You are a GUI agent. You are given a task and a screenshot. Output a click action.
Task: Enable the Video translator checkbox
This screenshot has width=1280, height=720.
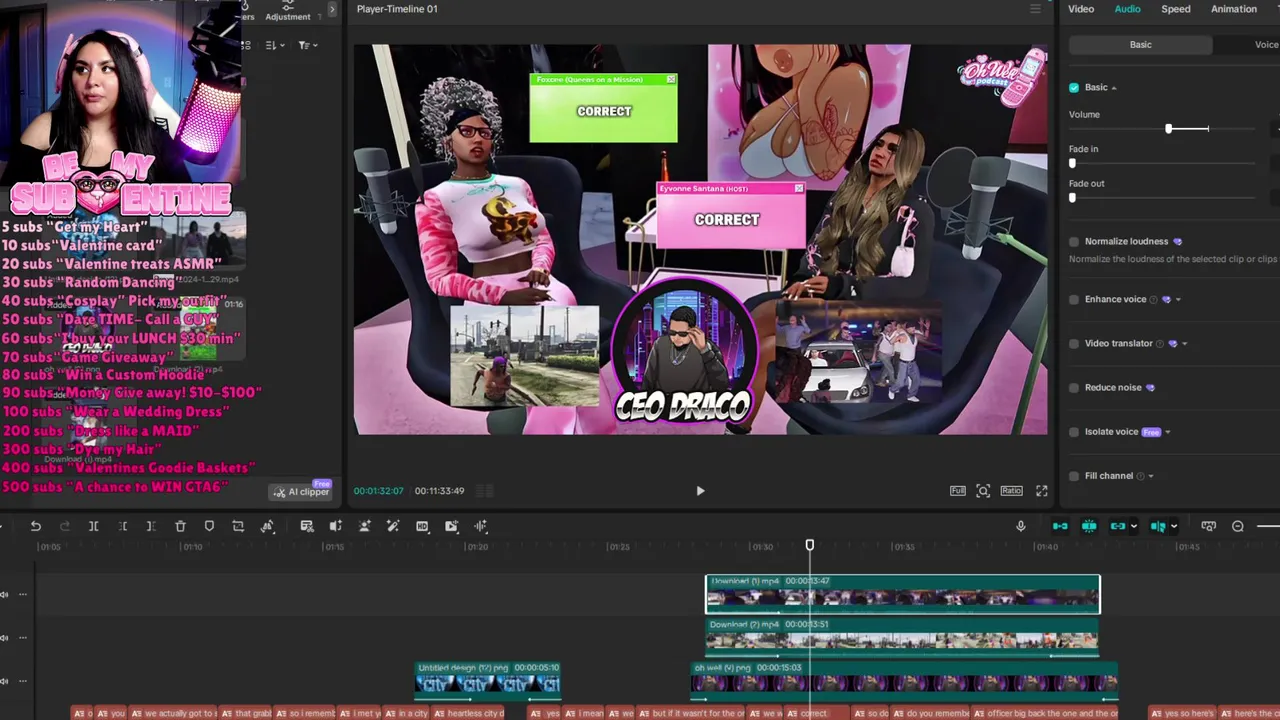click(x=1074, y=343)
